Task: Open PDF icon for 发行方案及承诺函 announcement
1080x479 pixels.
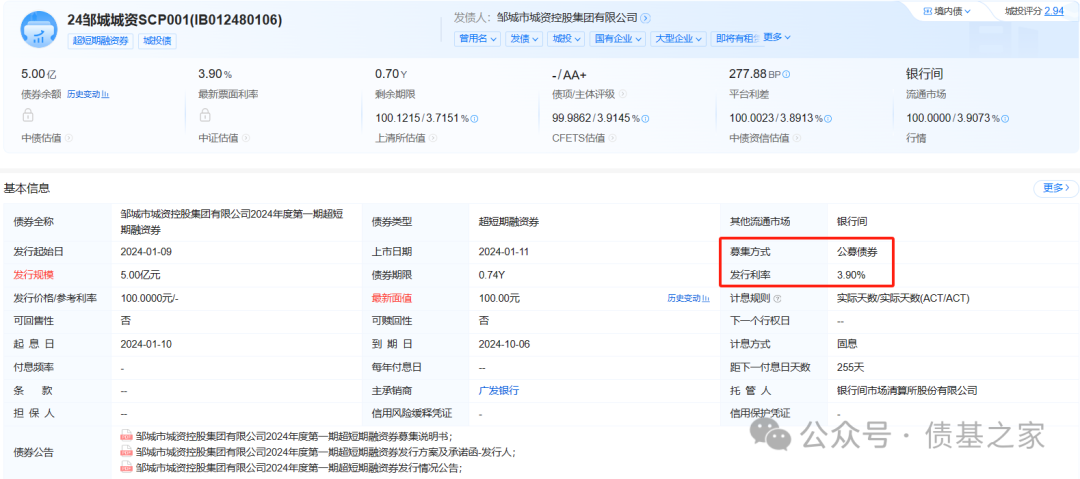Action: (x=126, y=451)
